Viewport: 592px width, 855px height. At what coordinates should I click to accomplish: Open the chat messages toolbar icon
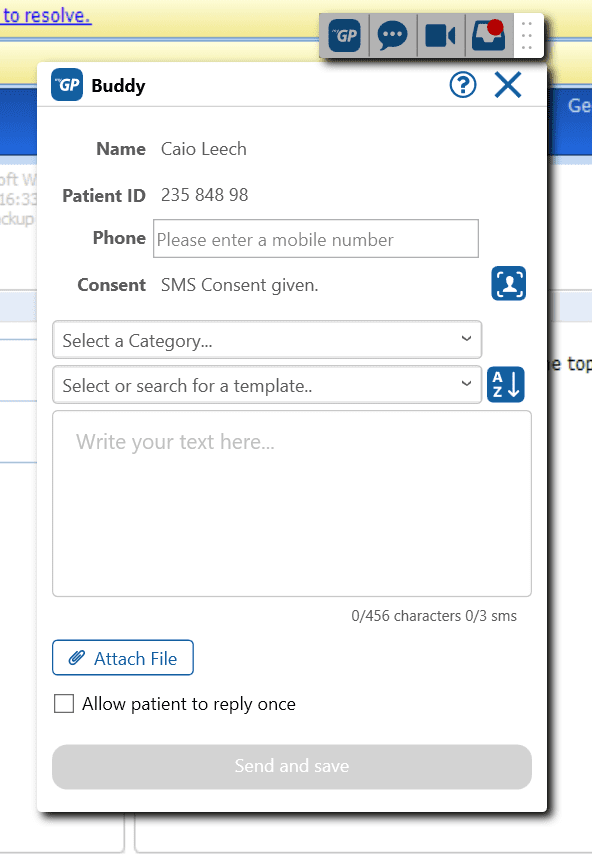pyautogui.click(x=392, y=36)
